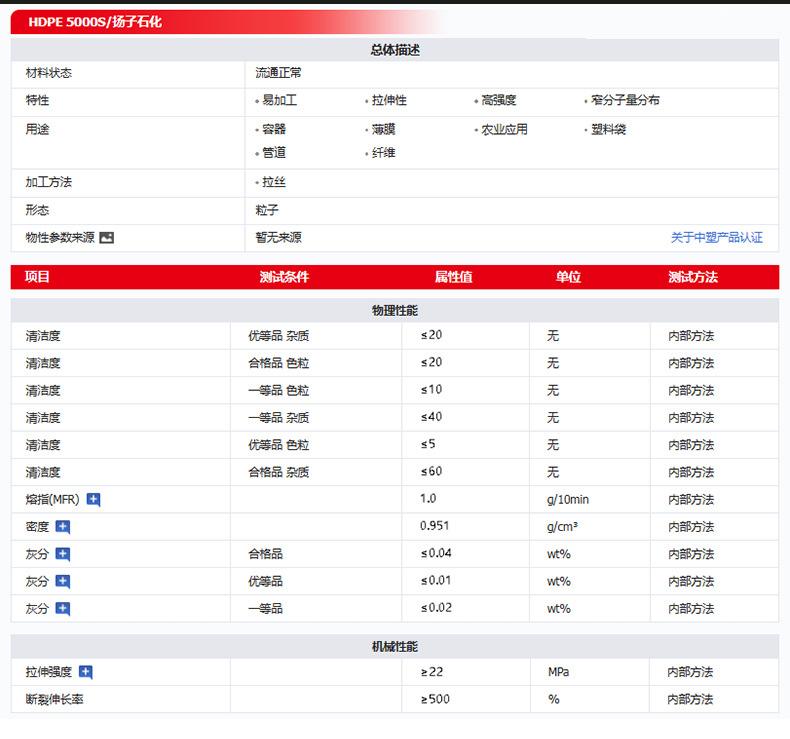790x739 pixels.
Task: Click the 物理性能 section header
Action: coord(394,311)
